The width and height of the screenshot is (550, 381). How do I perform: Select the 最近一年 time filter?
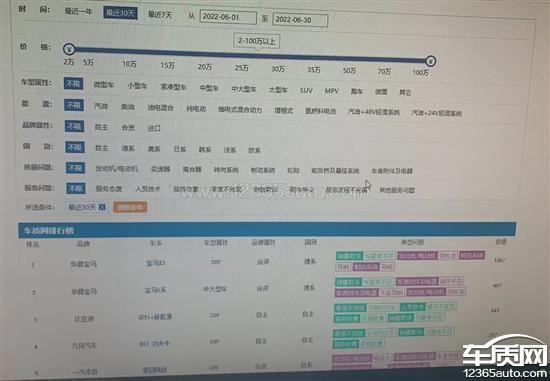(78, 11)
